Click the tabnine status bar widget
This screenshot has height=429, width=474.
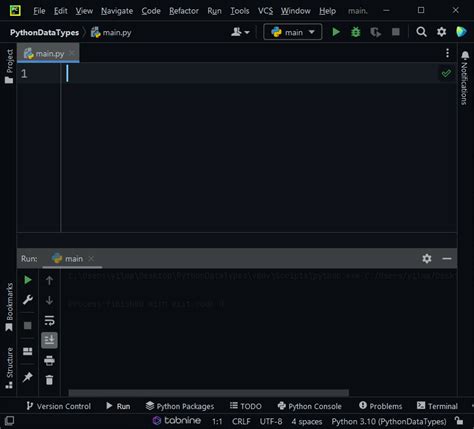click(177, 421)
